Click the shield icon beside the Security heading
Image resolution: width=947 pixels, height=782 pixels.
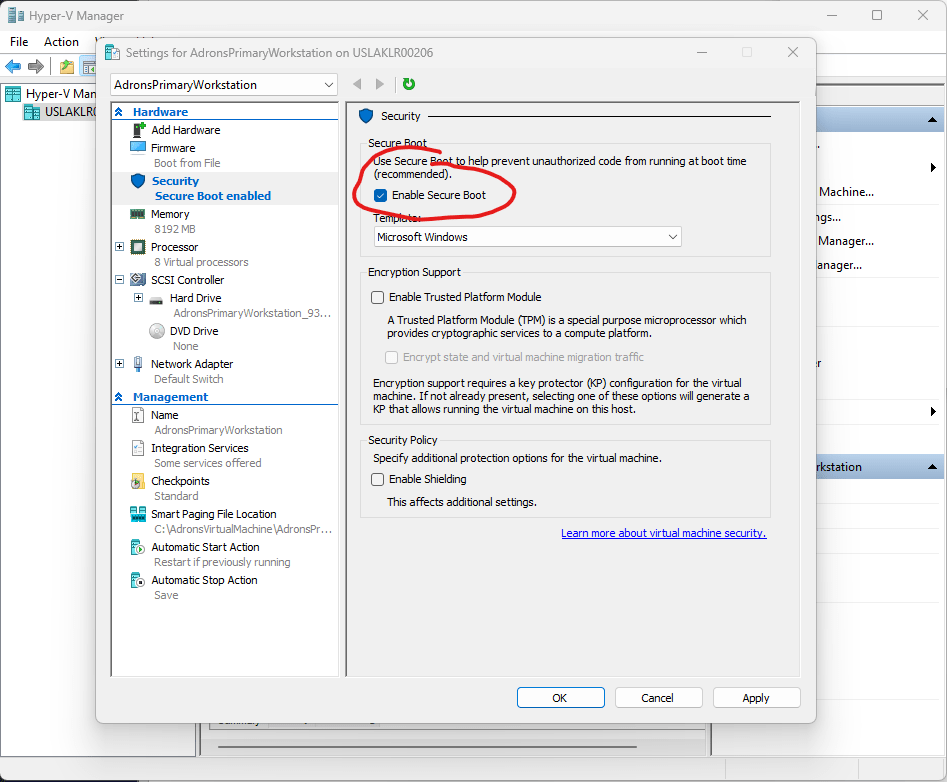pos(366,116)
